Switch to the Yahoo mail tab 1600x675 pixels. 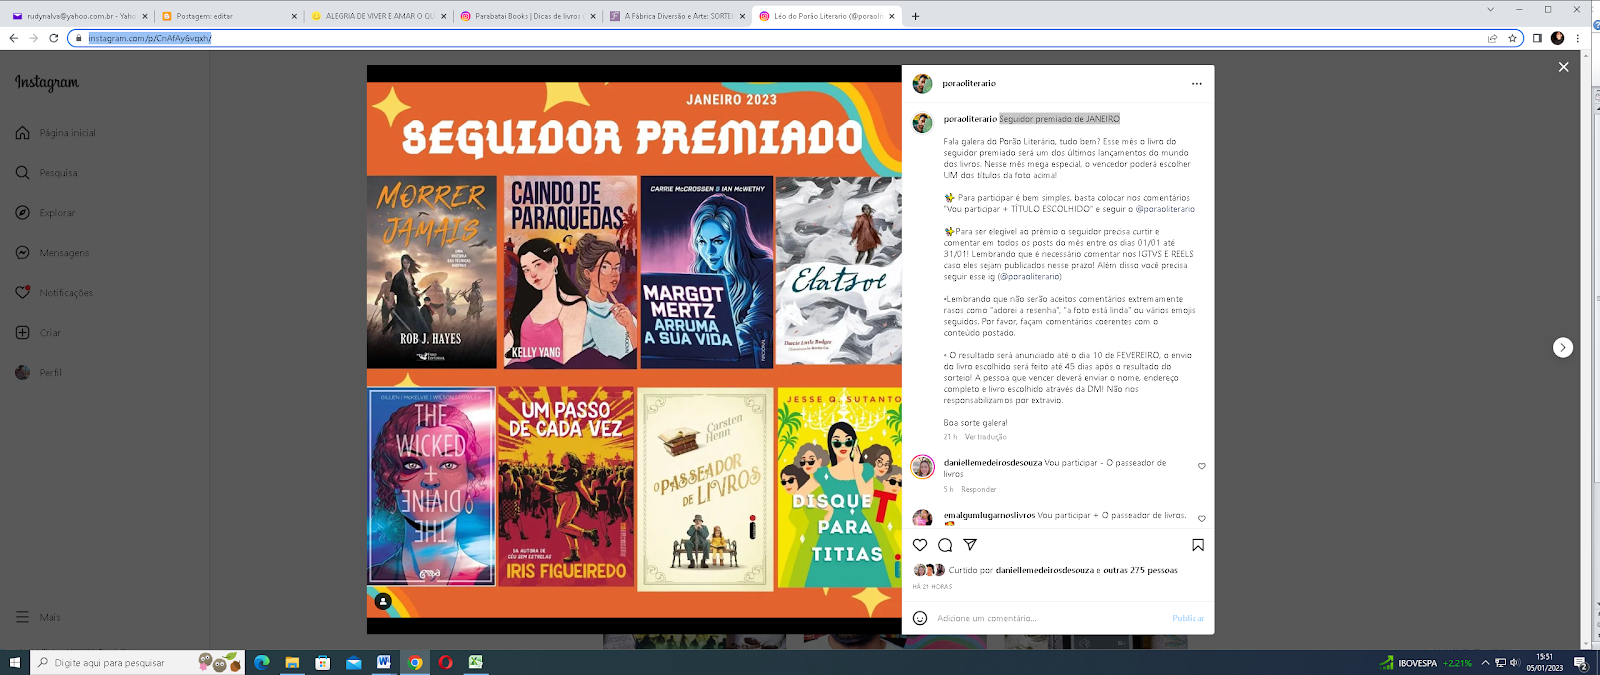point(78,16)
